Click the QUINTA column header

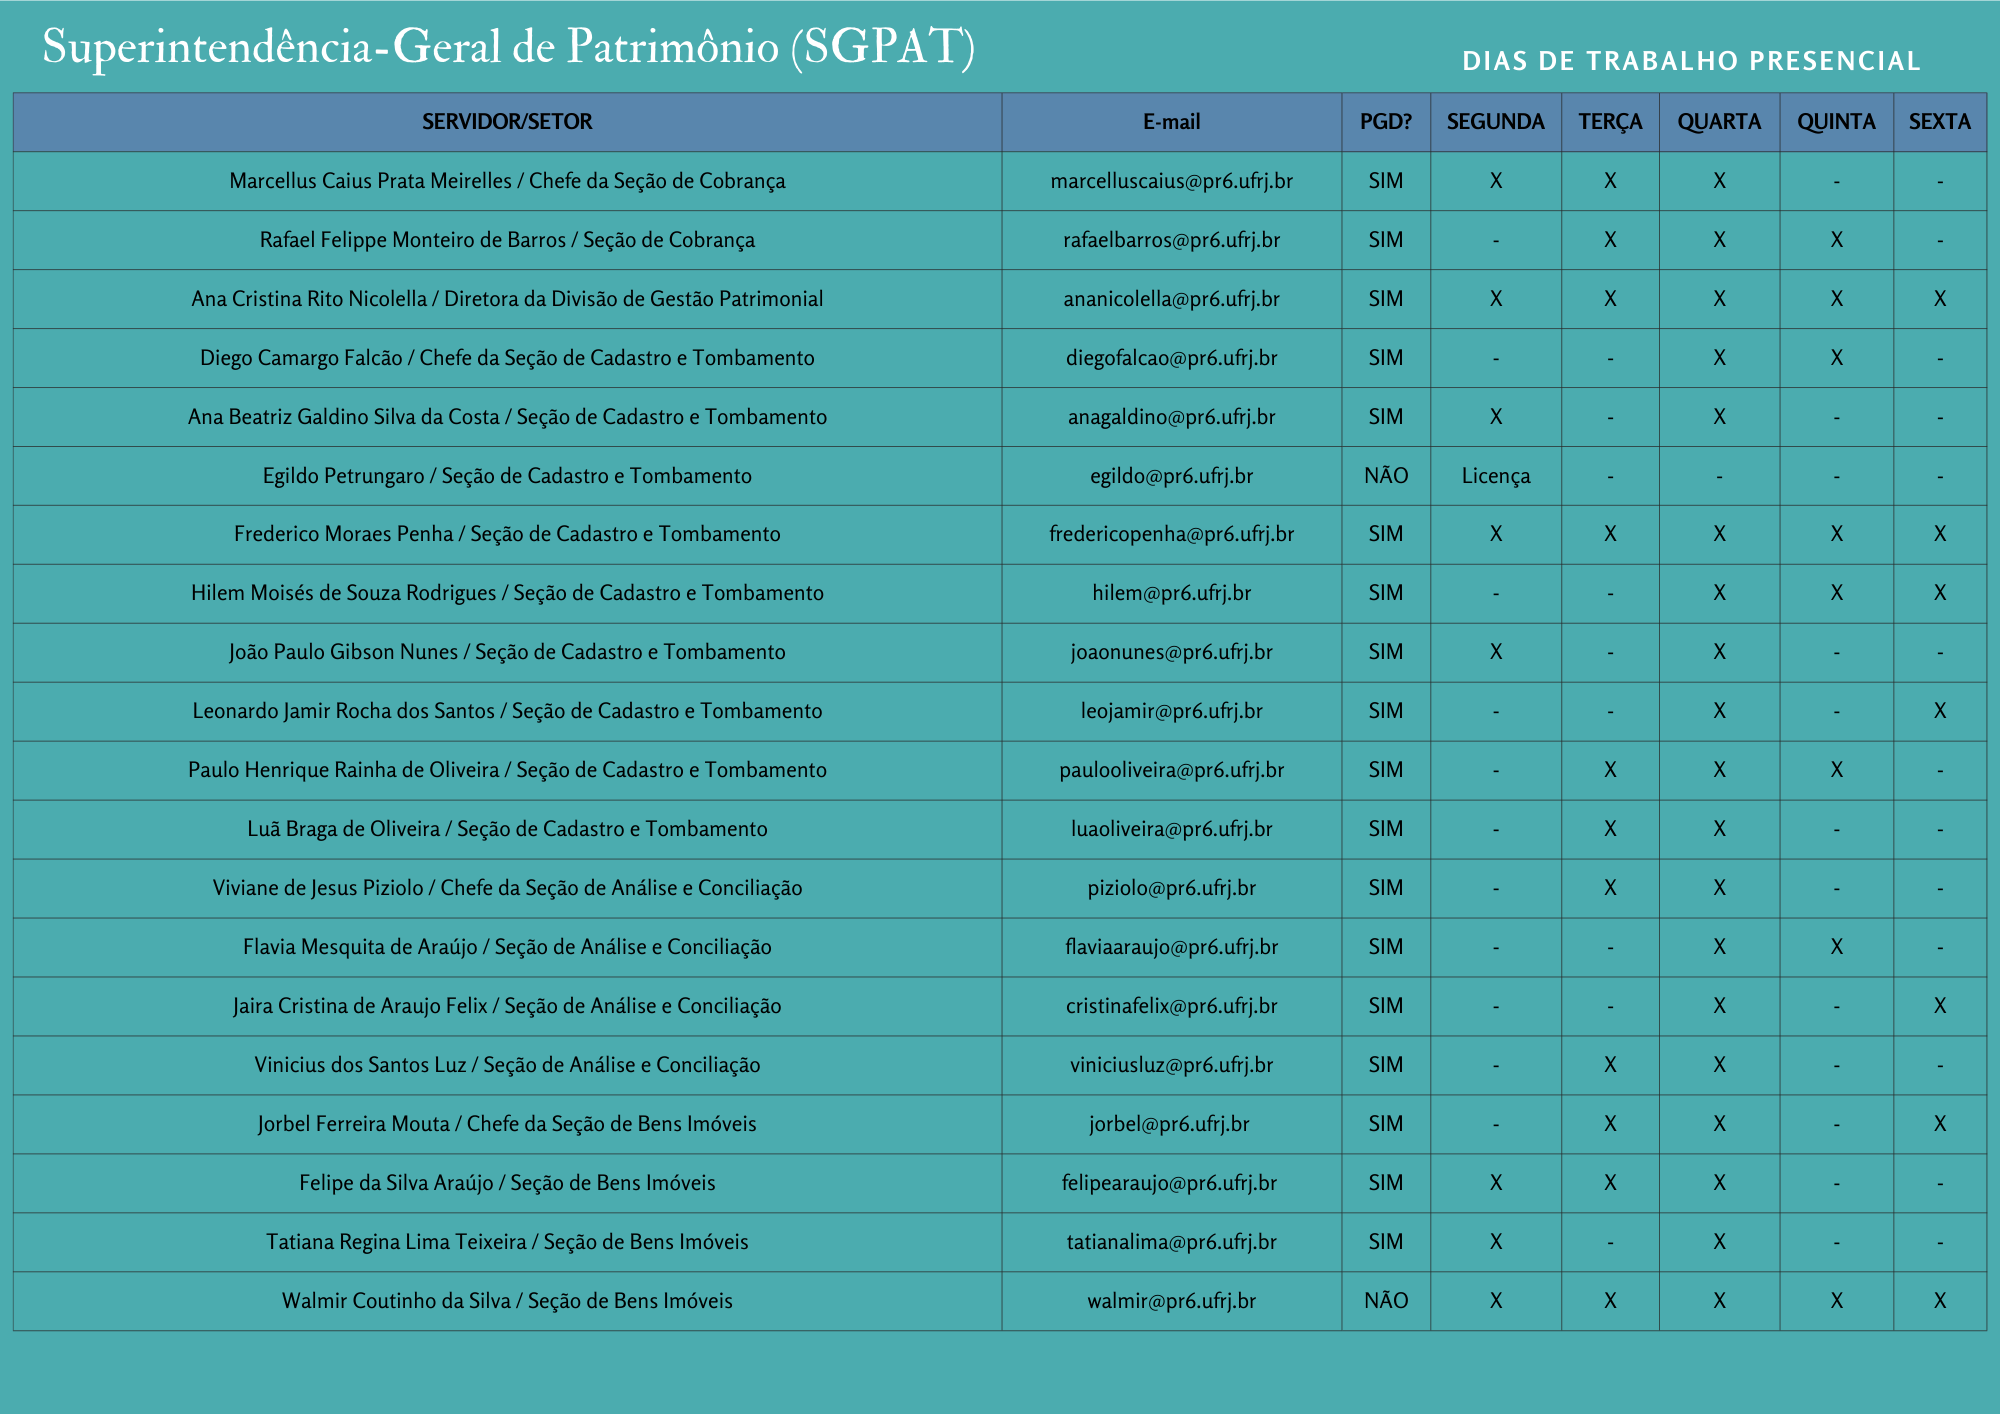tap(1836, 122)
